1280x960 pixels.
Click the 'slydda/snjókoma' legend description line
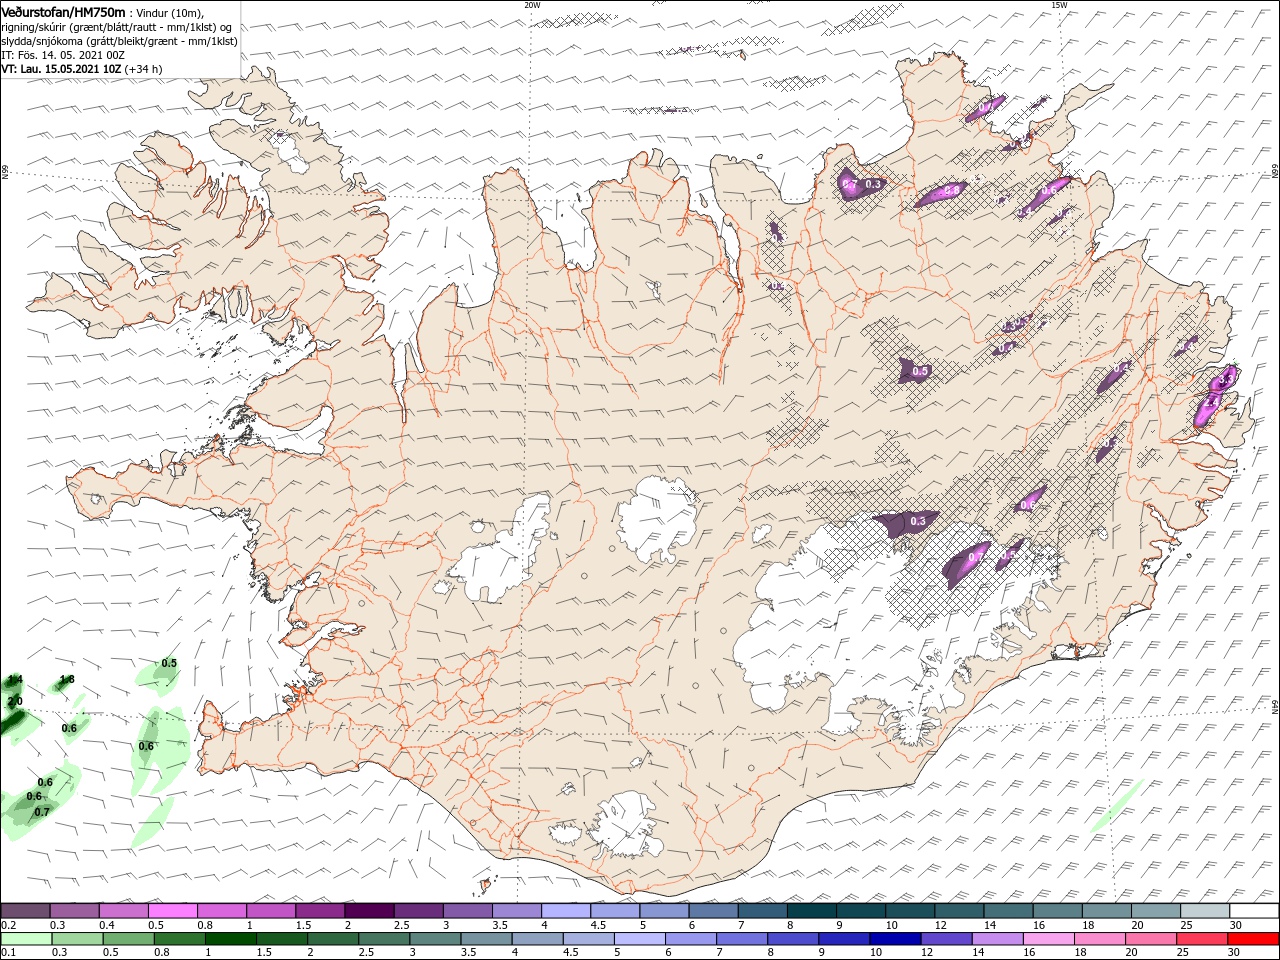(119, 41)
